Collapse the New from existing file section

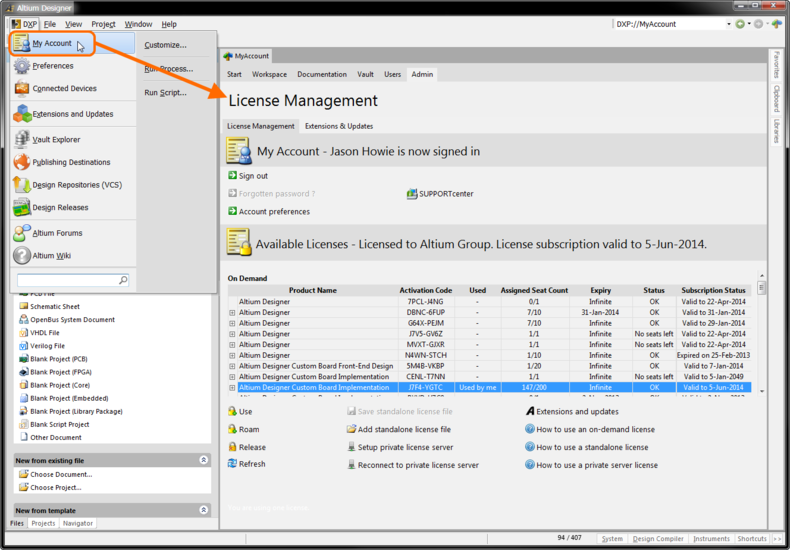[x=204, y=460]
